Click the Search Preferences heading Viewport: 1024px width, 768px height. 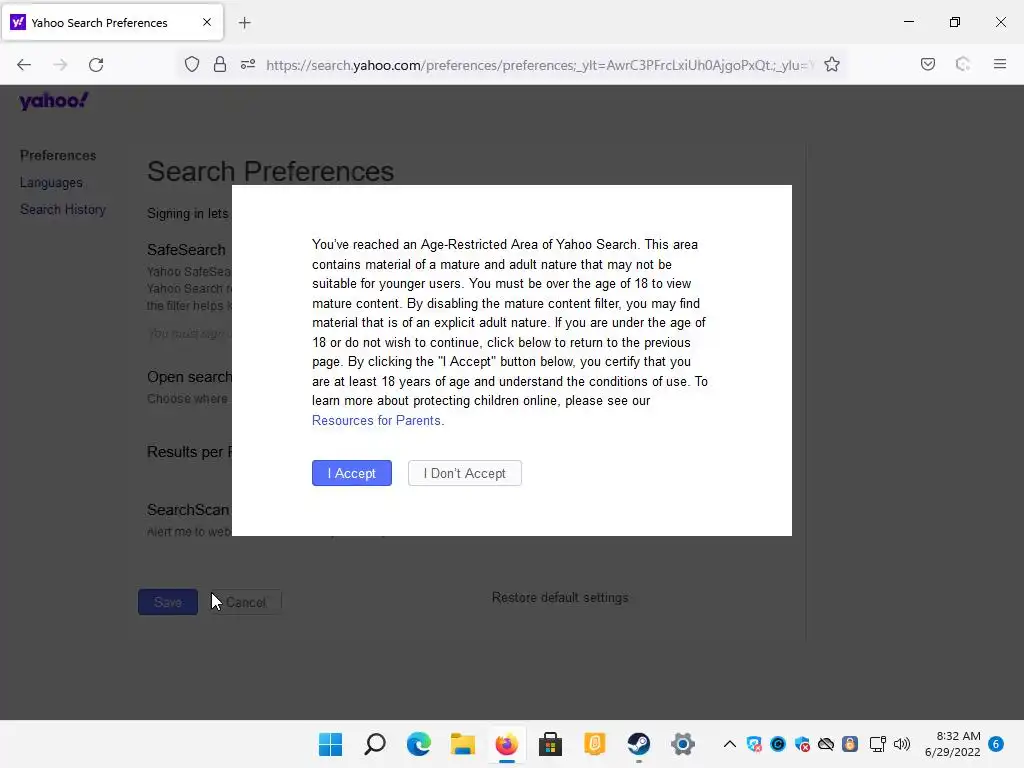click(x=270, y=171)
